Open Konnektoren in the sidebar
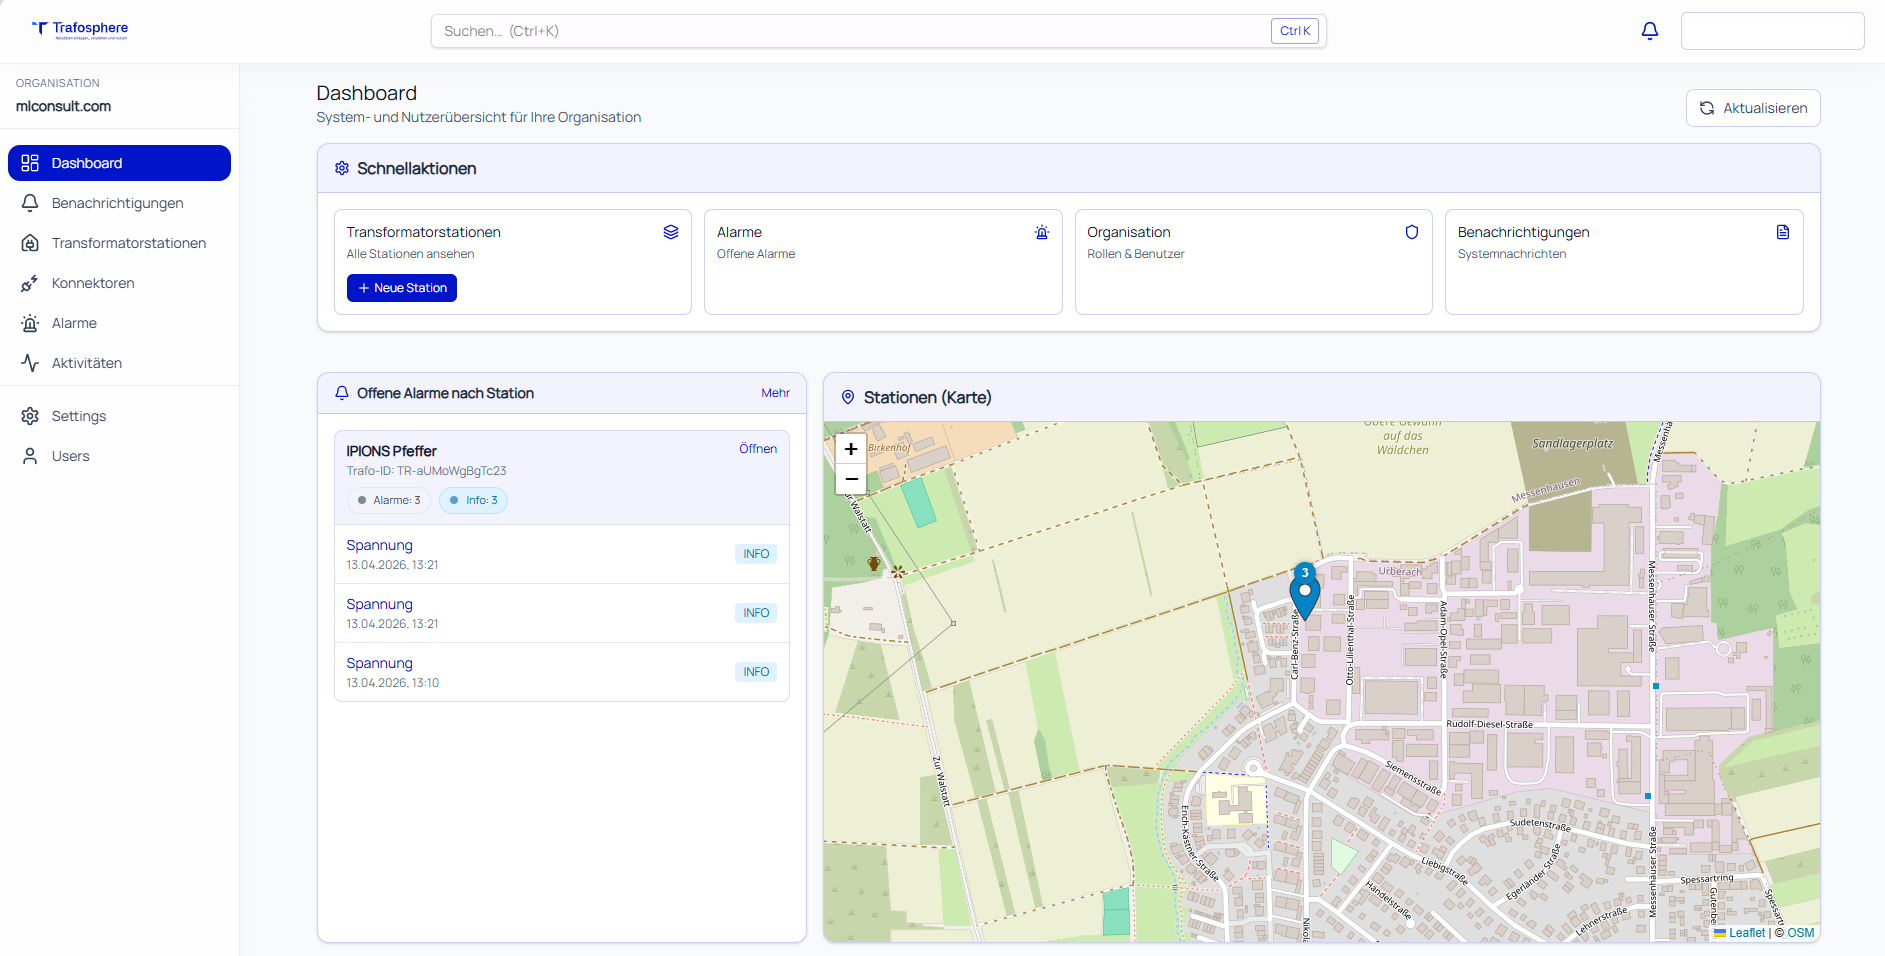1885x956 pixels. (93, 283)
